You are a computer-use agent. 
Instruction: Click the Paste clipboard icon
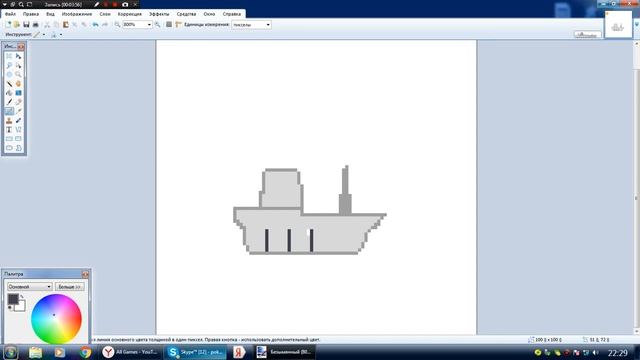(x=65, y=25)
